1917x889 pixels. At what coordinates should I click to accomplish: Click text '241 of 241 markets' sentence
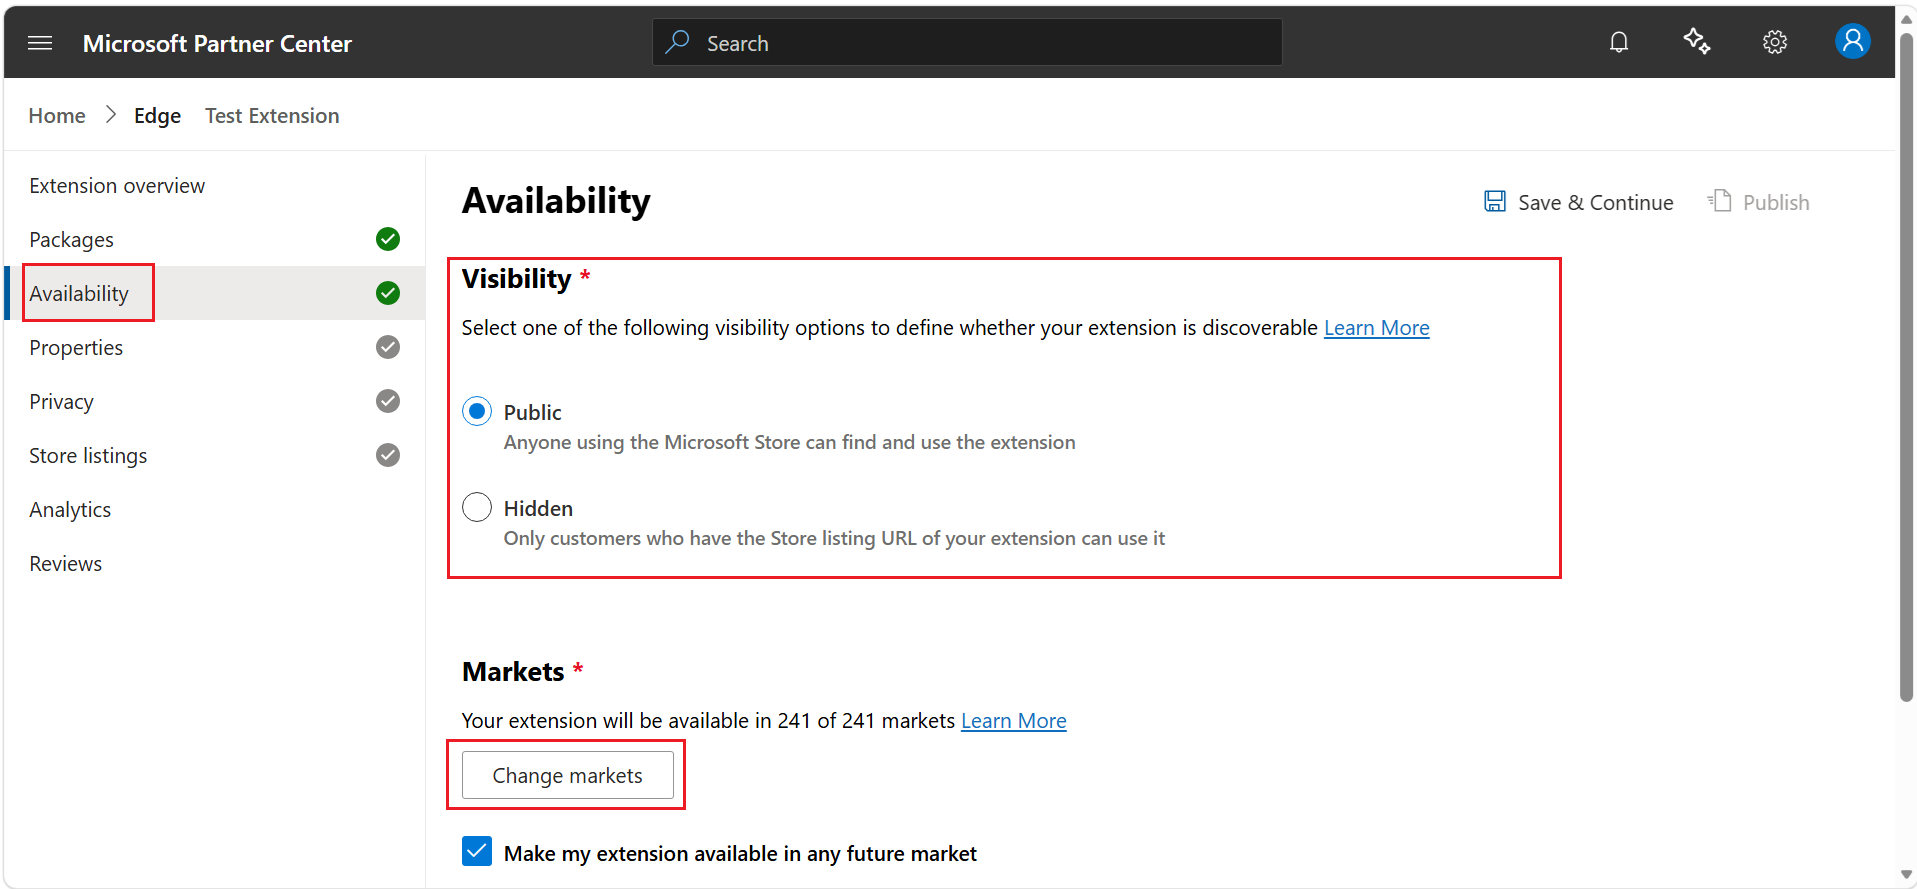coord(708,721)
